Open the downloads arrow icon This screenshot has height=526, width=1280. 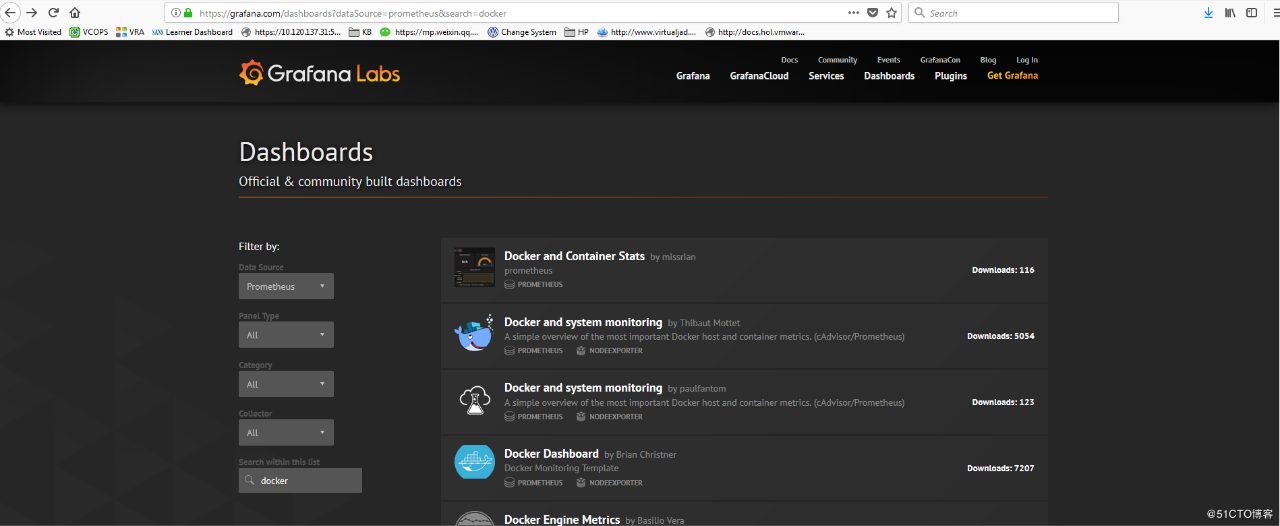(1208, 13)
